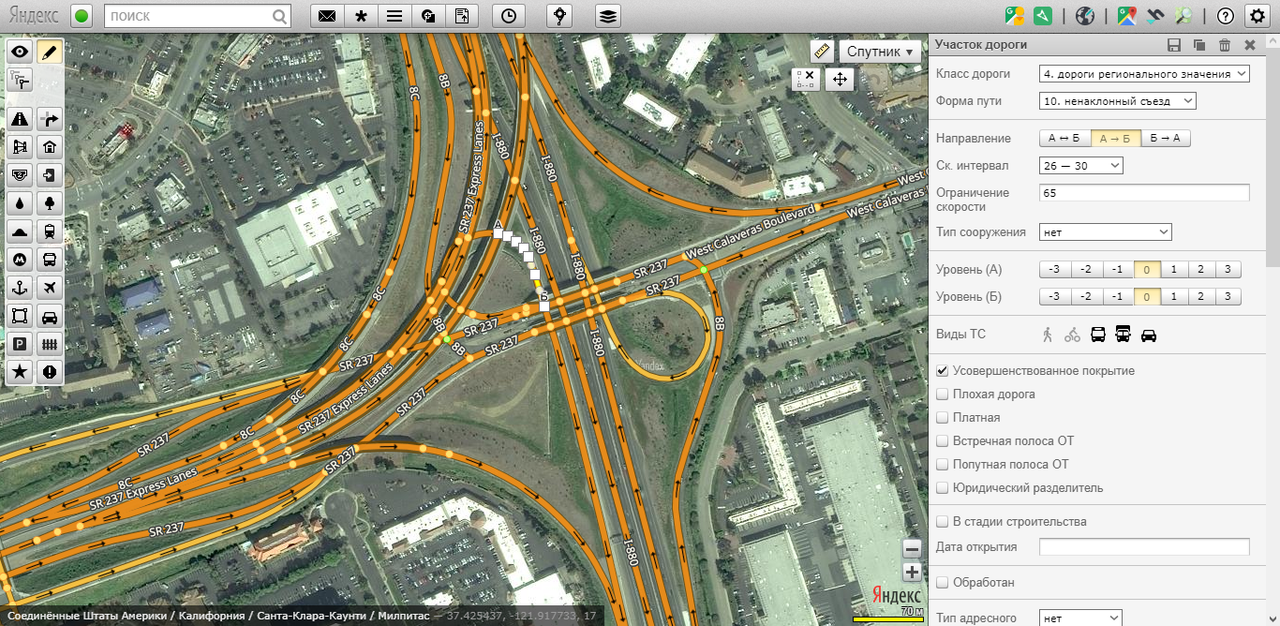Set direction to Б → А

point(1165,139)
